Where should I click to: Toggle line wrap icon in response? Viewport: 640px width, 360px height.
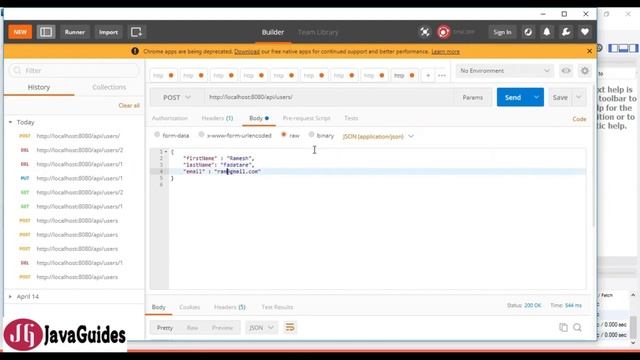tap(290, 327)
